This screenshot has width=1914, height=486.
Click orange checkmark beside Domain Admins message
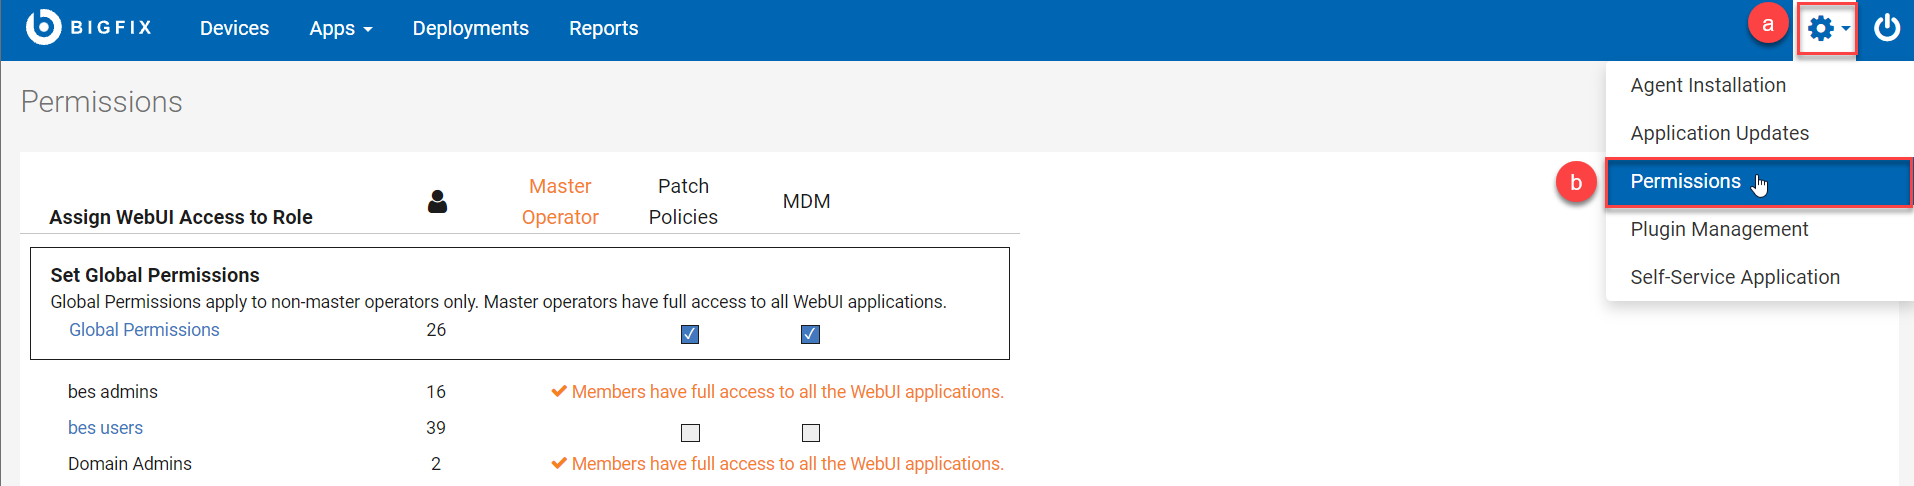559,464
